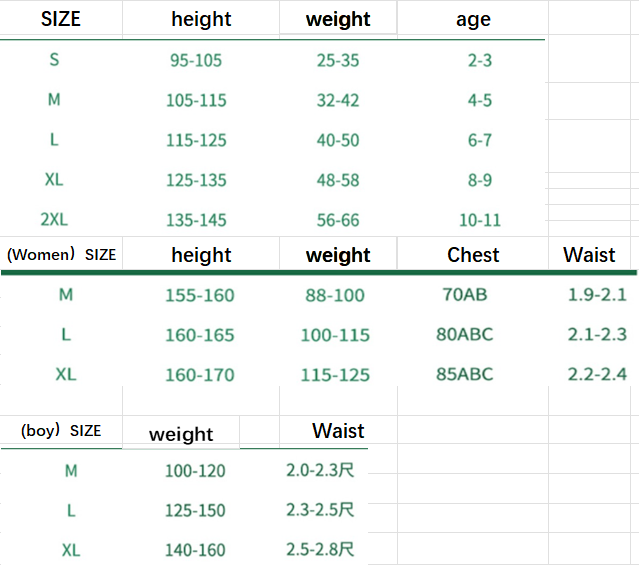Image resolution: width=639 pixels, height=565 pixels.
Task: Click the 85ABC chest value
Action: pyautogui.click(x=465, y=375)
